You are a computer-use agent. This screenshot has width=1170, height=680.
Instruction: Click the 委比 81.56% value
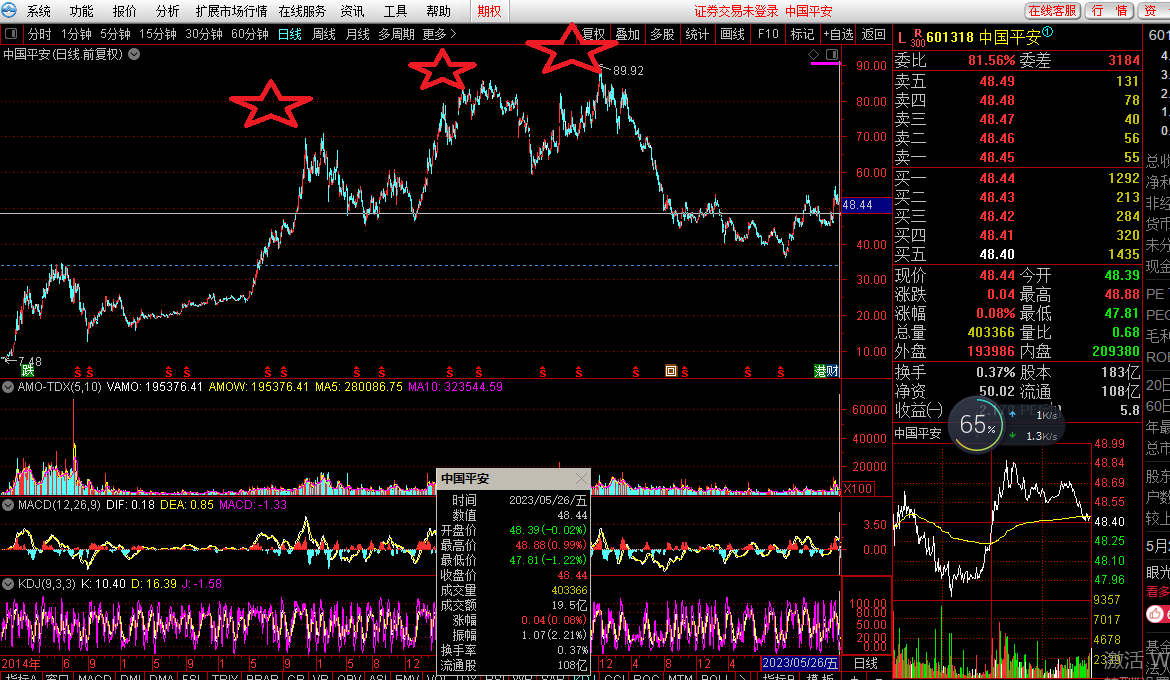pyautogui.click(x=992, y=60)
